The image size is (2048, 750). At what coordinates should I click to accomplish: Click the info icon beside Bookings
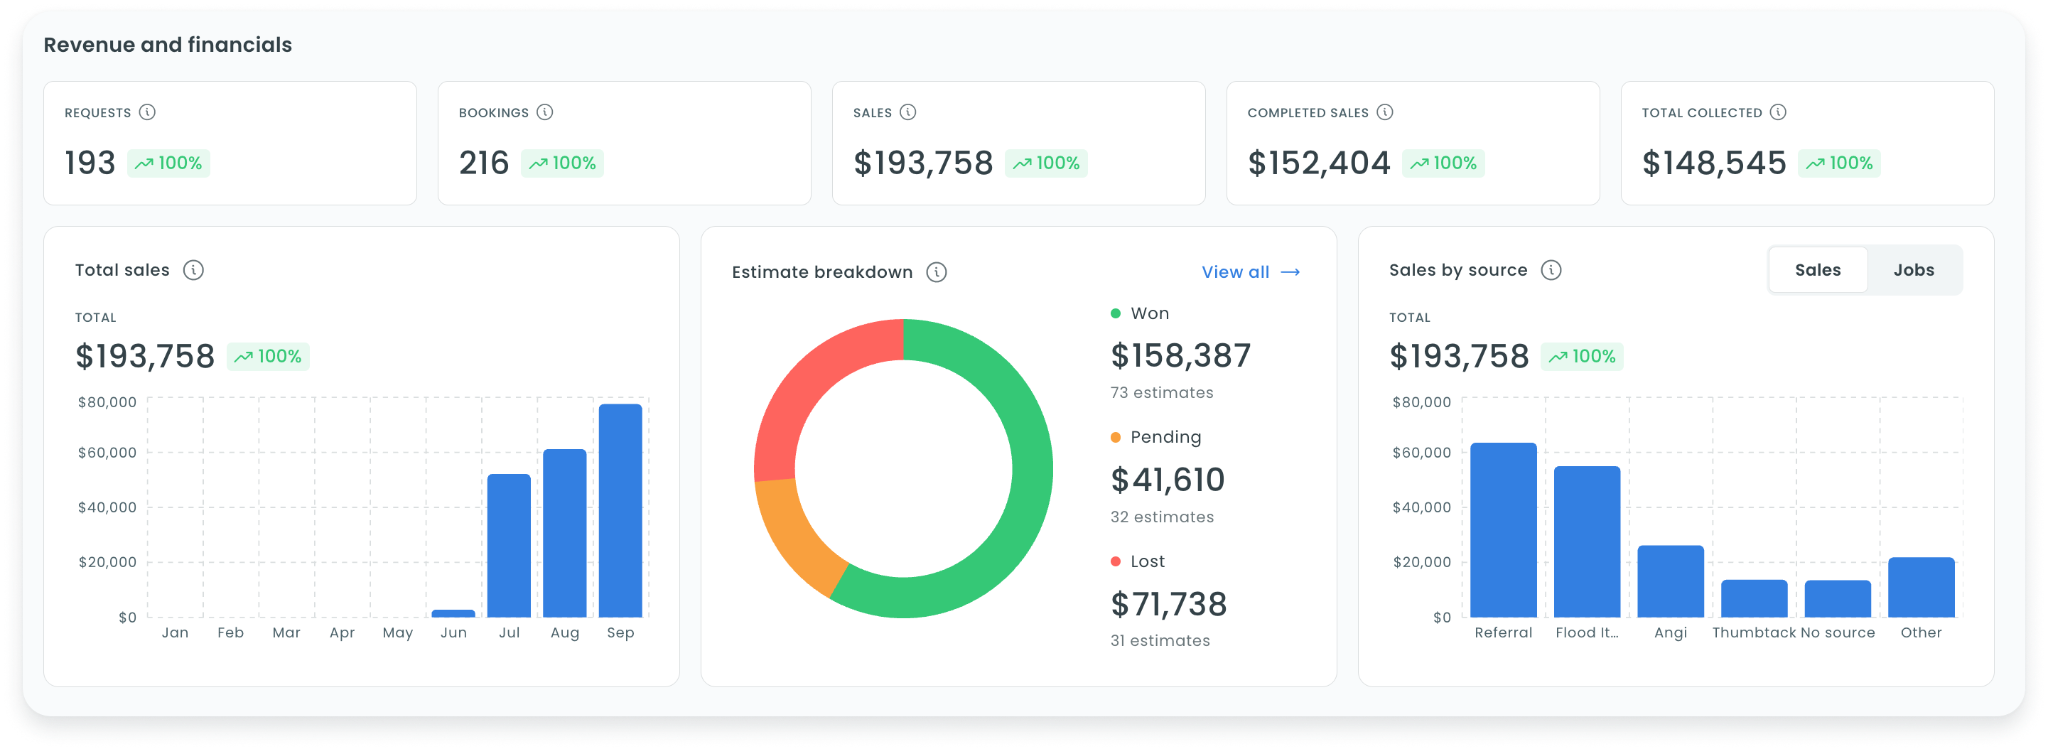click(545, 112)
